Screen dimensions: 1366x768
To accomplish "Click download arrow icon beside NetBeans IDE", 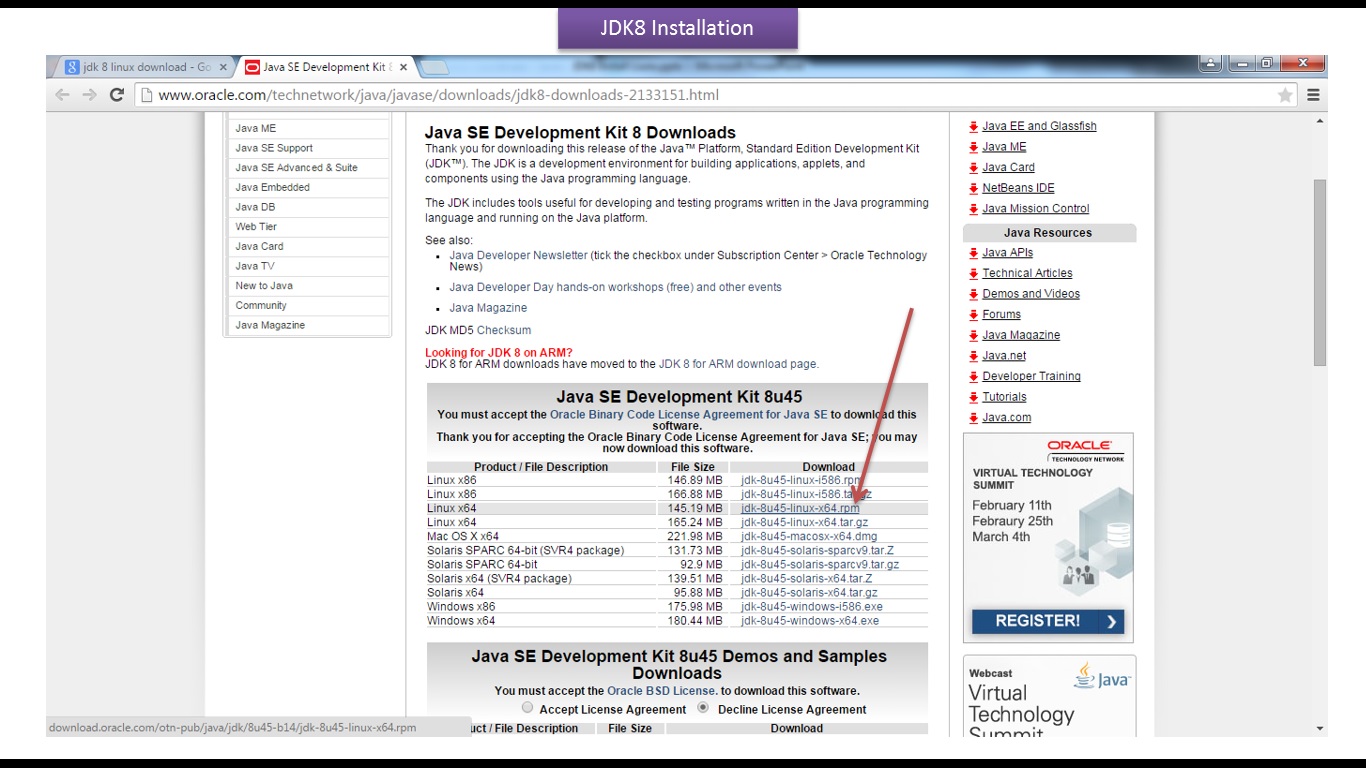I will point(973,189).
